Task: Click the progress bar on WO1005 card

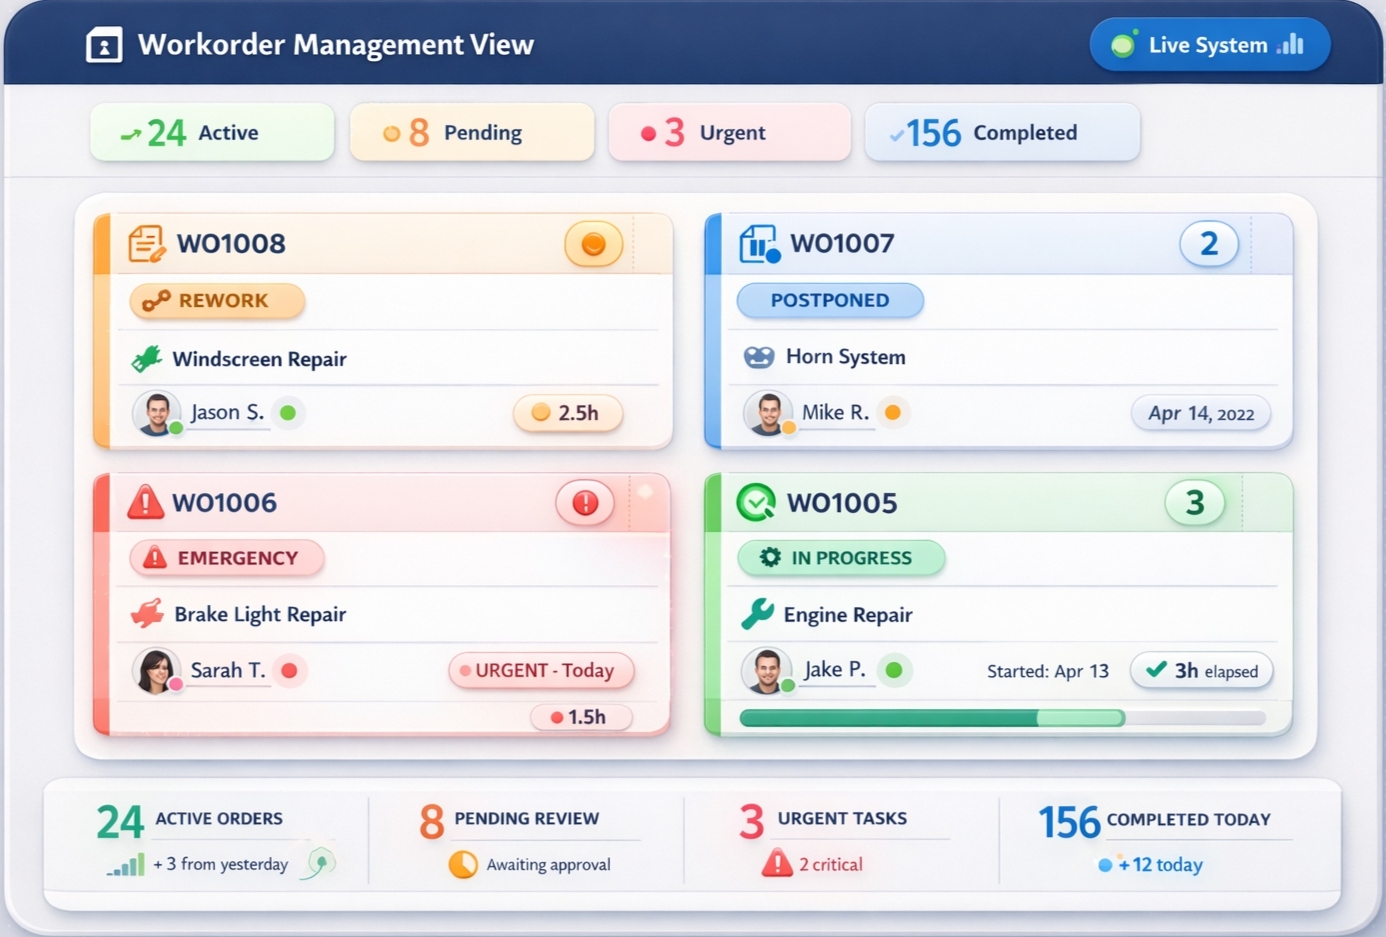Action: [1000, 717]
